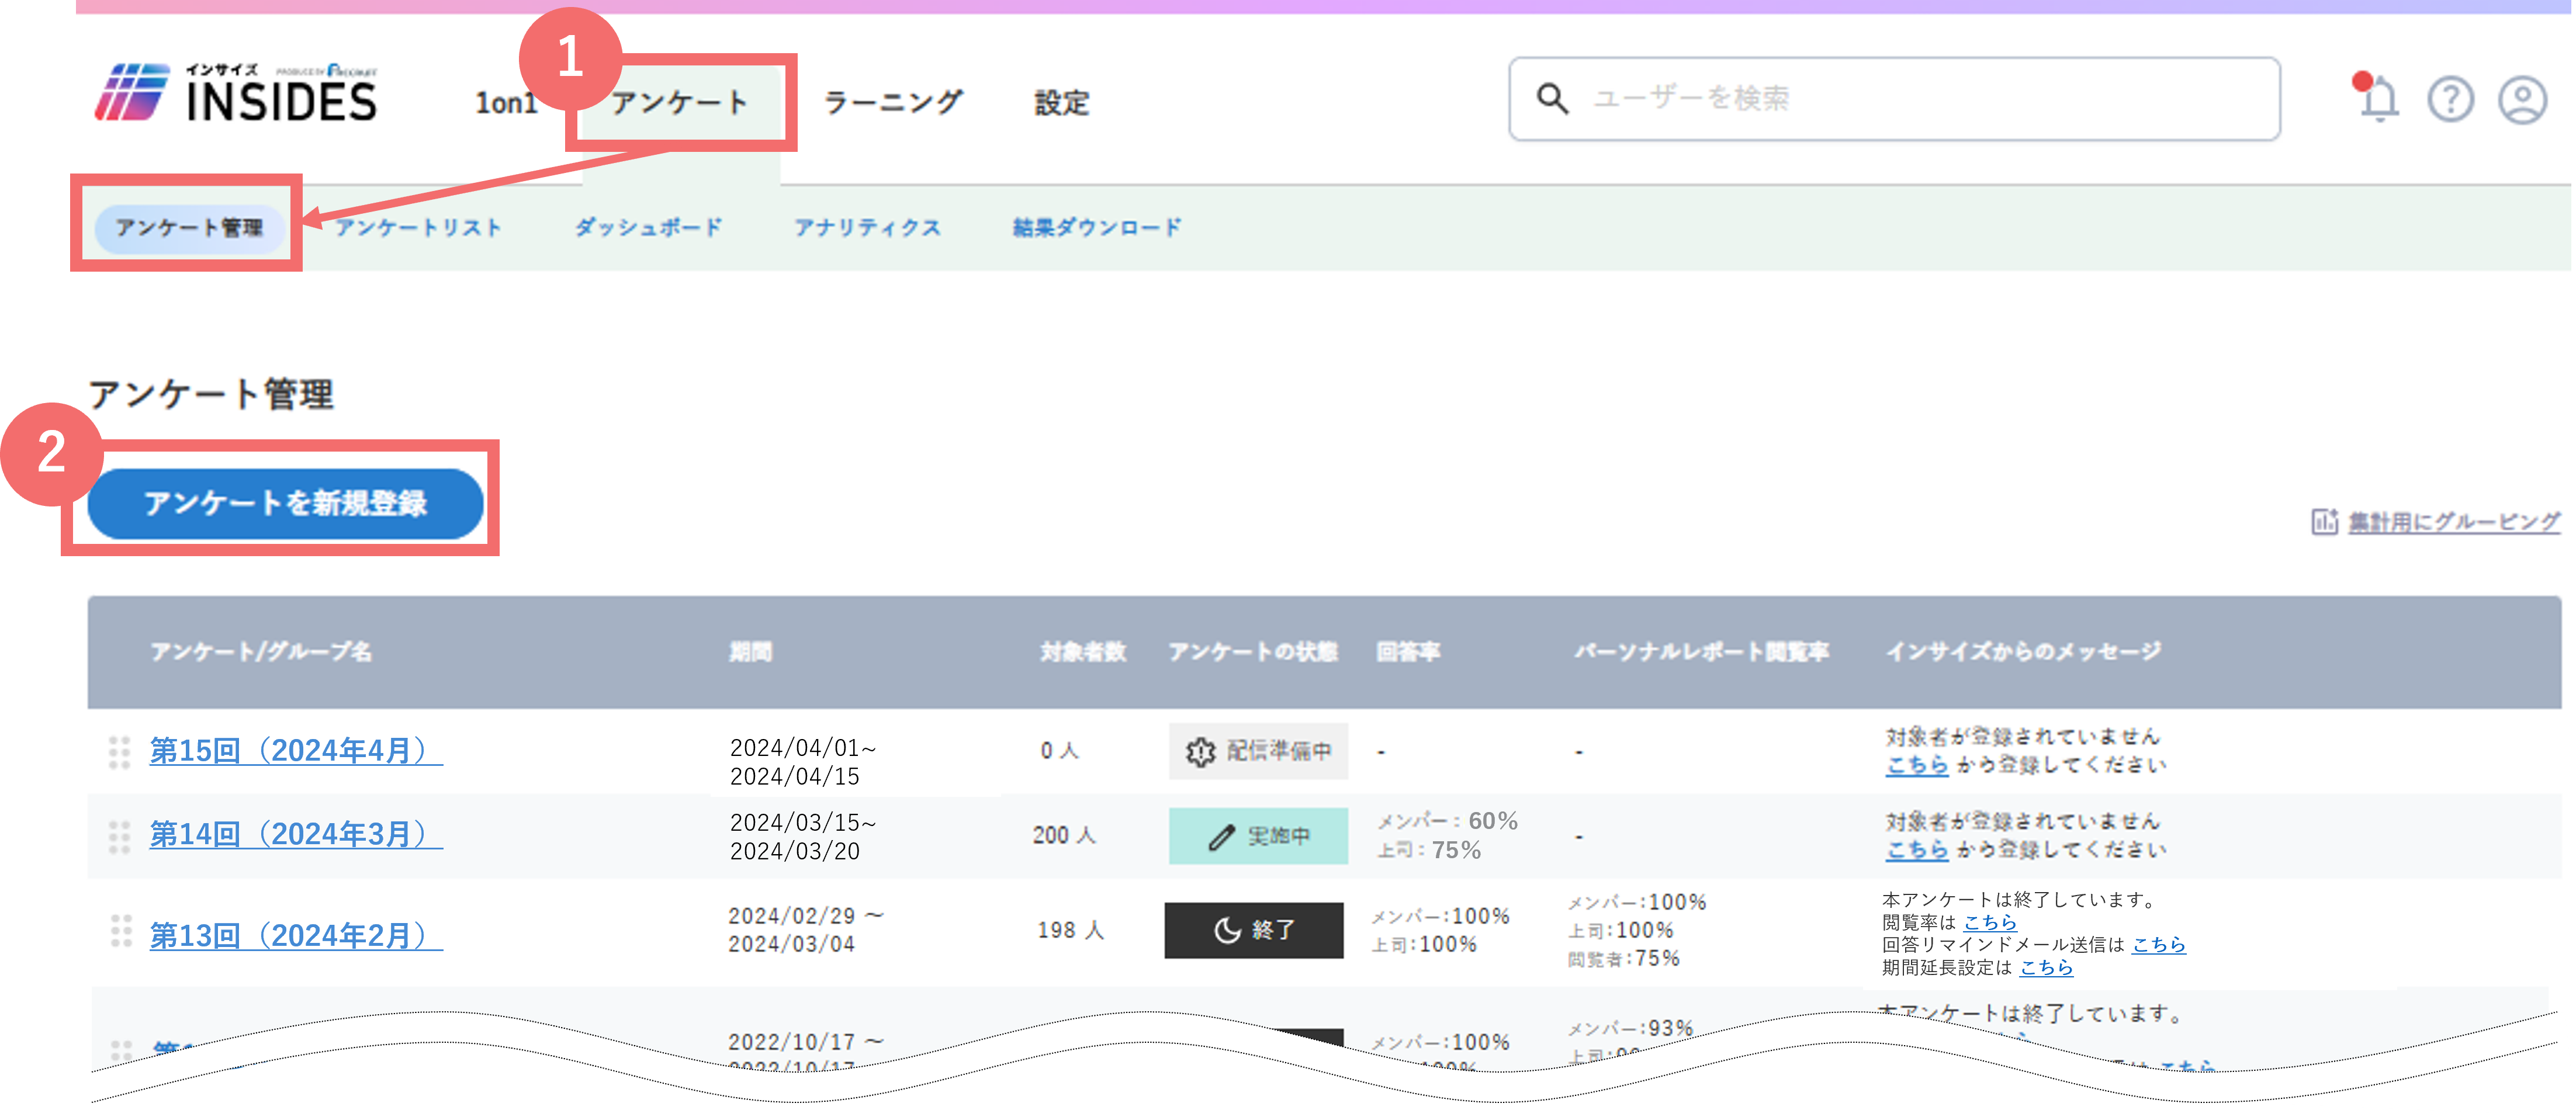Open the user account icon

[2522, 99]
